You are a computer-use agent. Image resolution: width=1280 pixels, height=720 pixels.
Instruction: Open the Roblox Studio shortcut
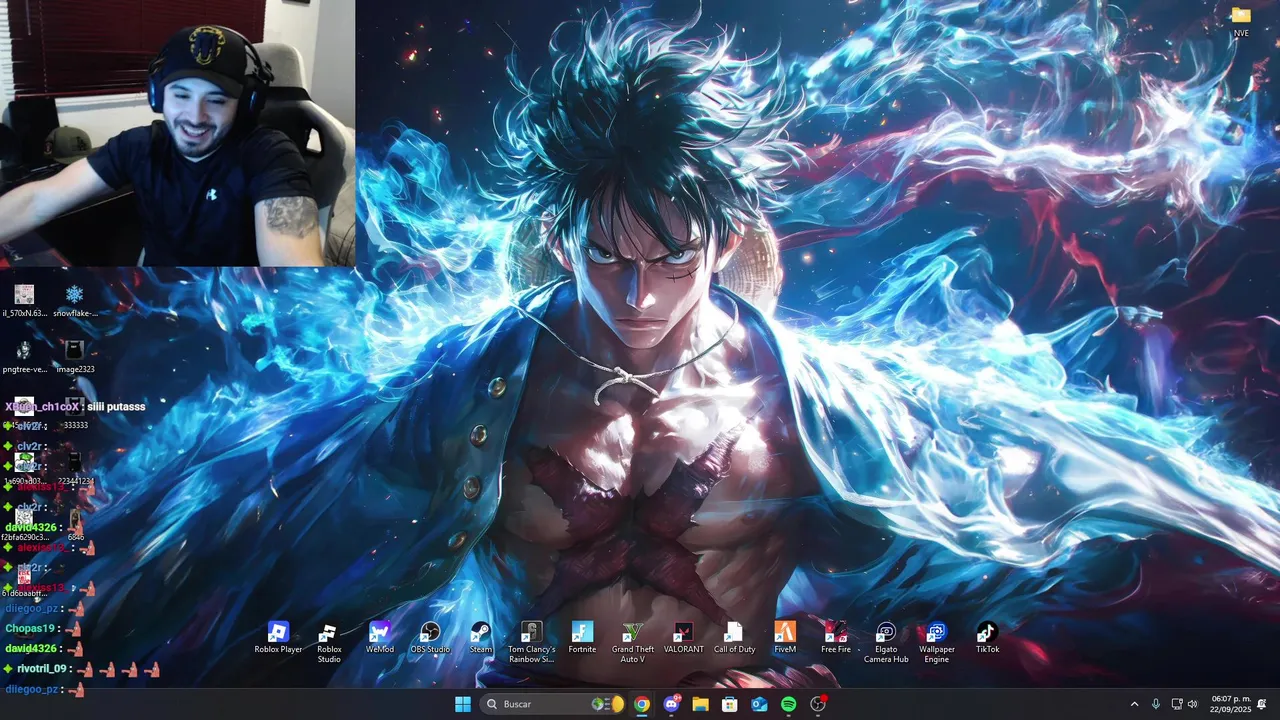329,642
